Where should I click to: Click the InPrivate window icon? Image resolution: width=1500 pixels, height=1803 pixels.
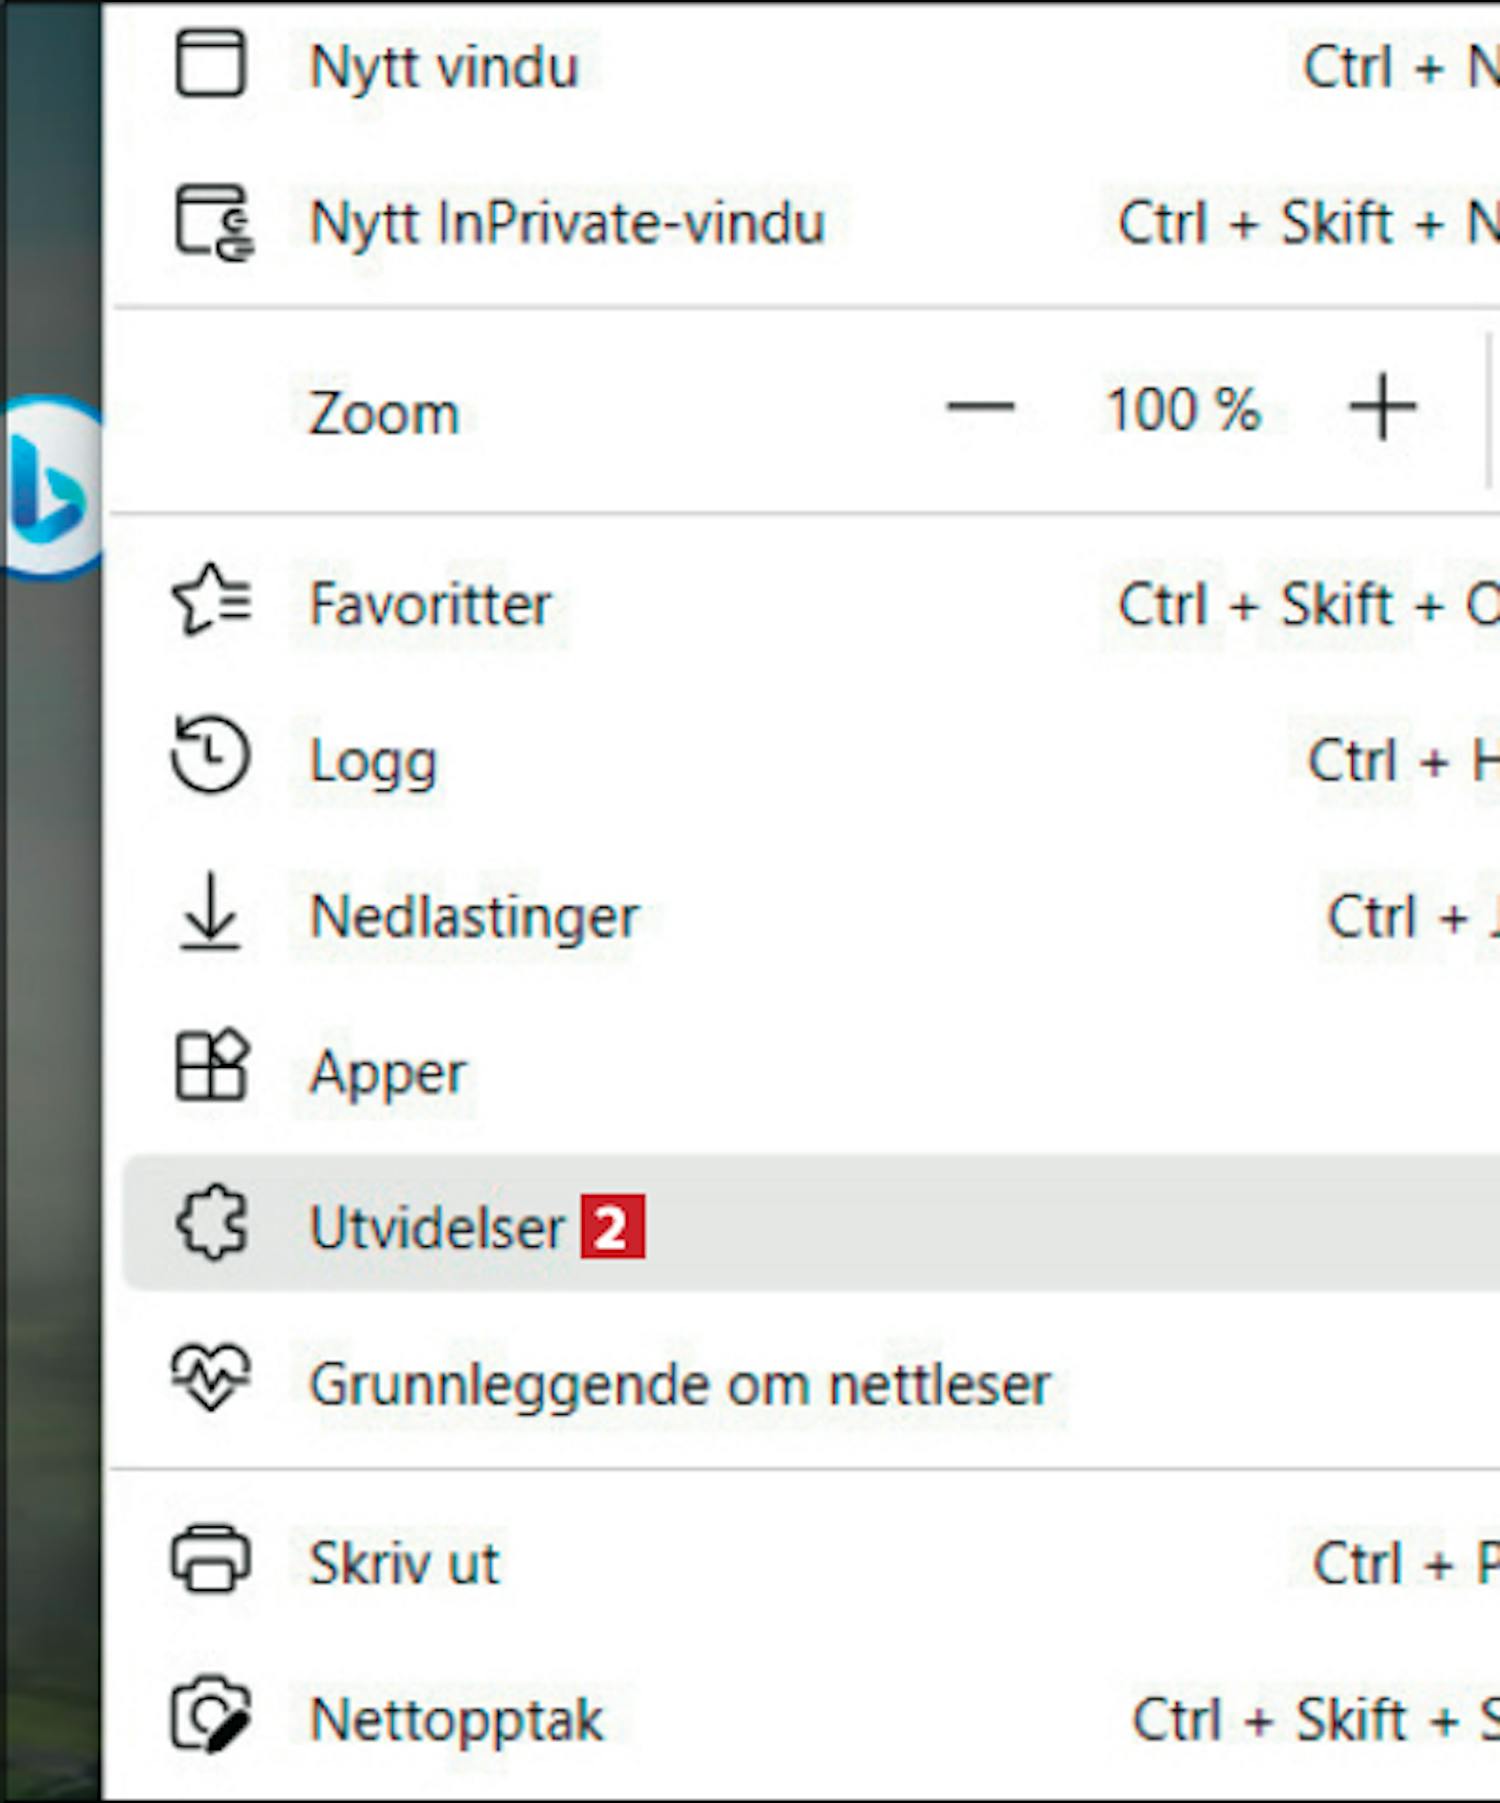pyautogui.click(x=213, y=222)
